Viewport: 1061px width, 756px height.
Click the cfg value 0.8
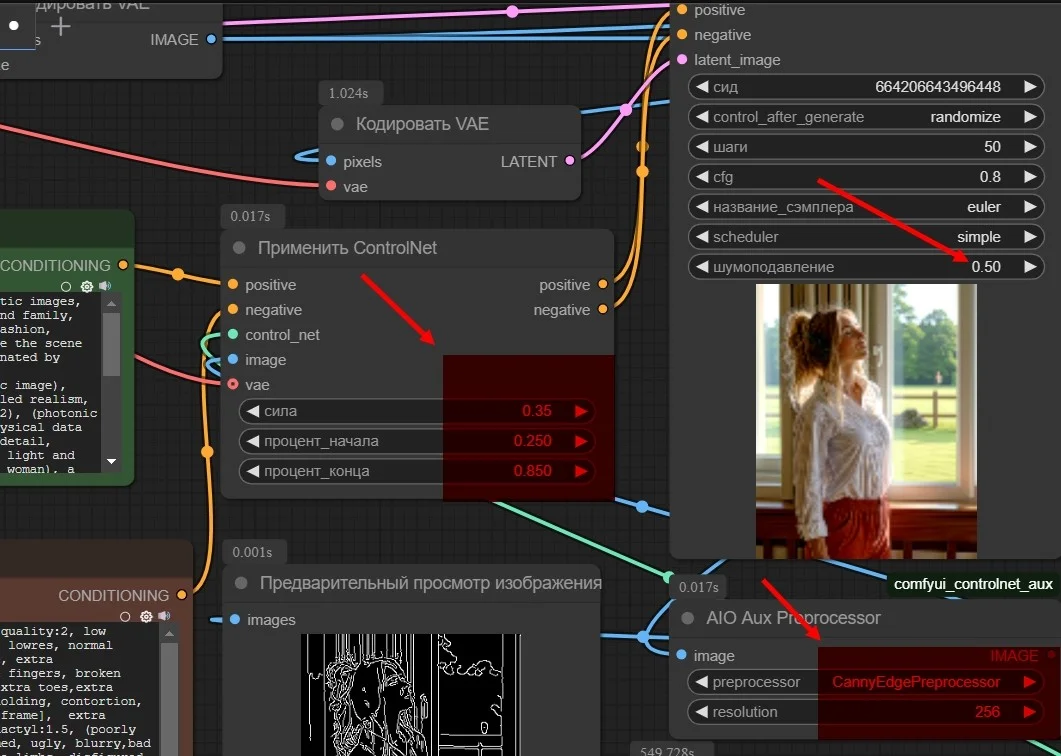pyautogui.click(x=990, y=177)
